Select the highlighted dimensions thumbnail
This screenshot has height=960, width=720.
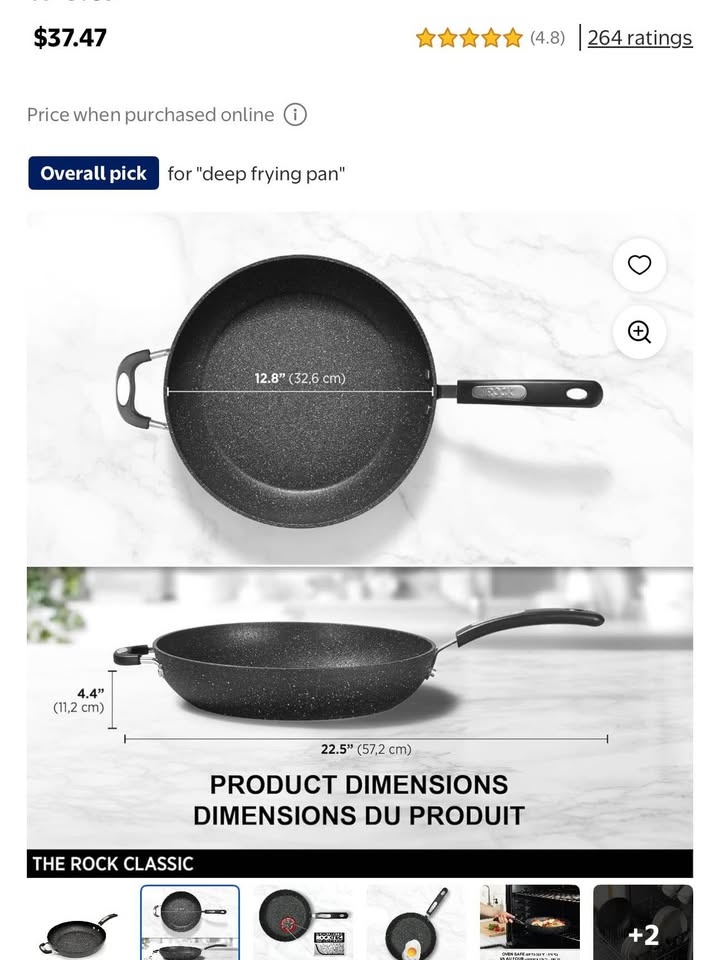(190, 923)
